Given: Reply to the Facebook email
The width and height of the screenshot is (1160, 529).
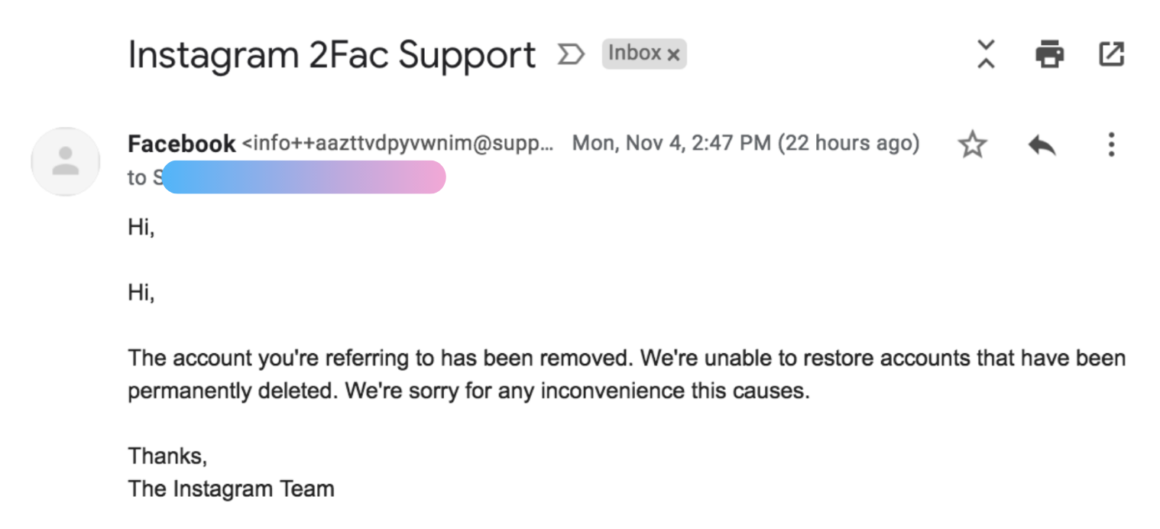Looking at the screenshot, I should point(1042,146).
